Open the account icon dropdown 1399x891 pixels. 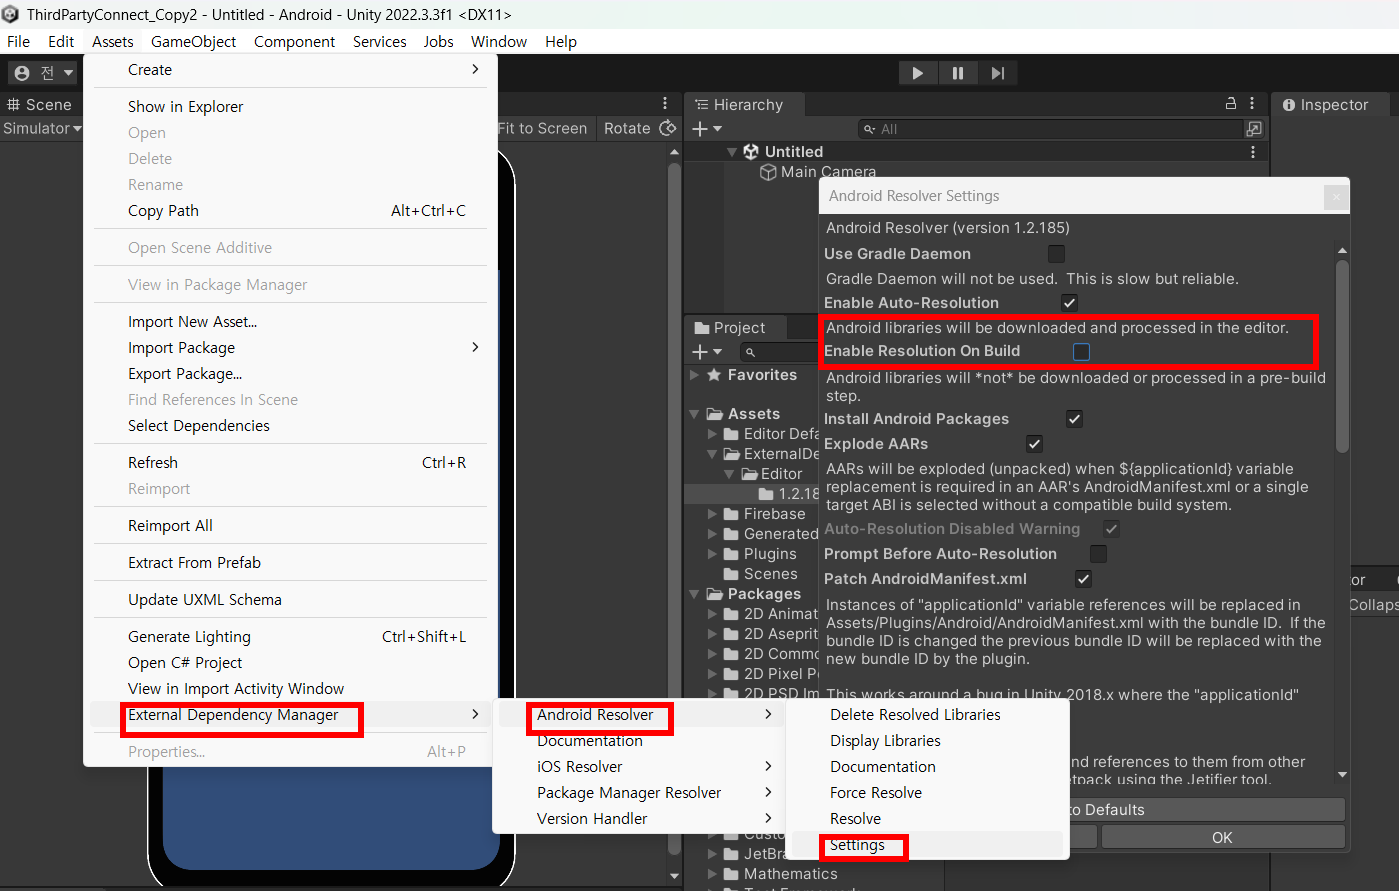click(x=43, y=73)
